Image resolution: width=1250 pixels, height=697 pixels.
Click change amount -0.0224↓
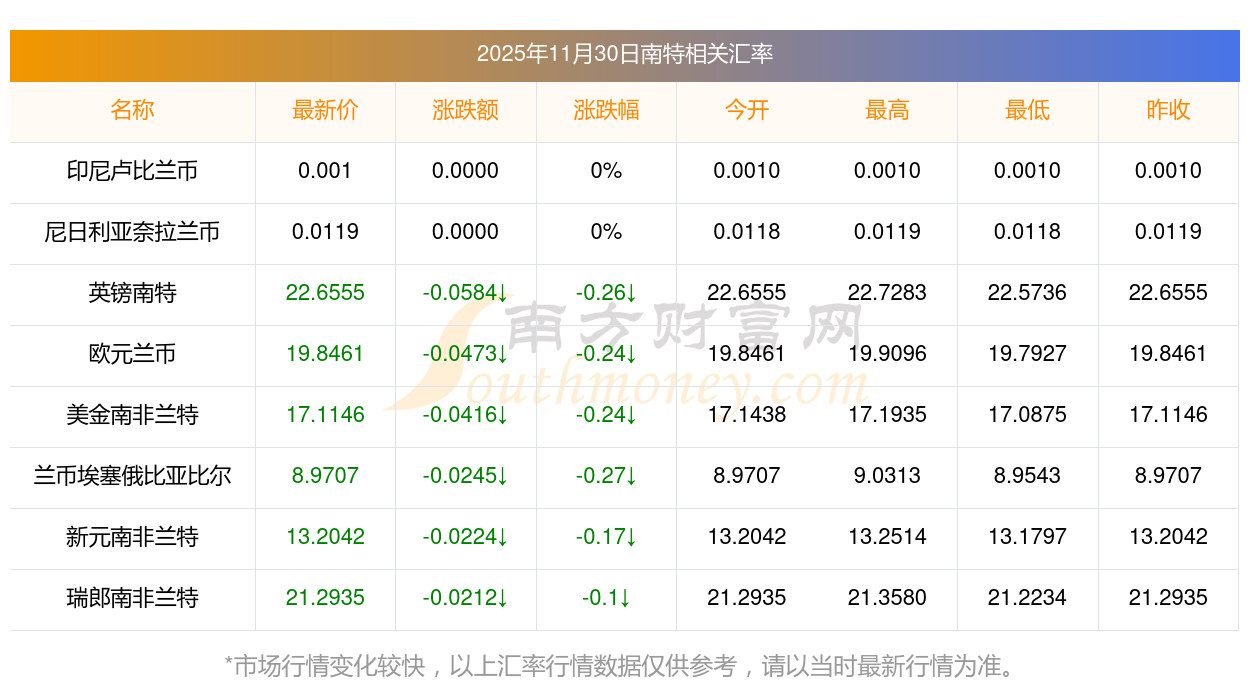(466, 537)
